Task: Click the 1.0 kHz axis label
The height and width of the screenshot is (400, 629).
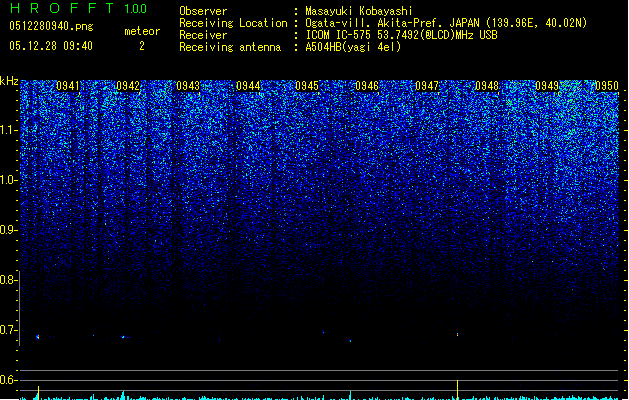Action: click(8, 180)
